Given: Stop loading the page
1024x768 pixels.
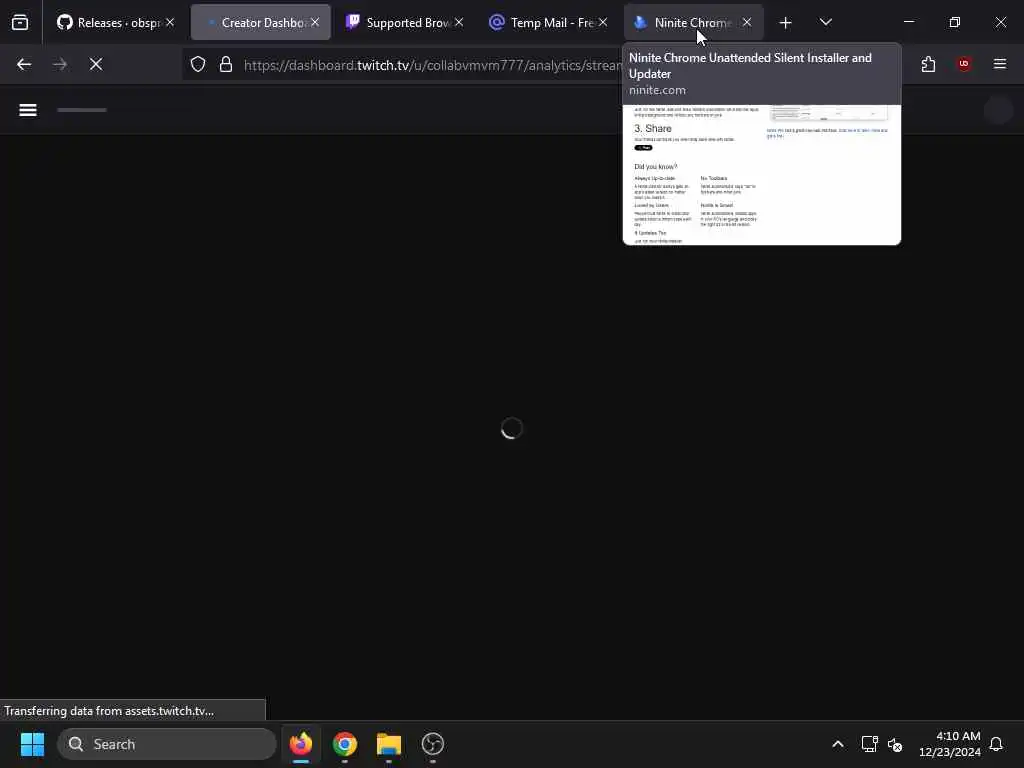Looking at the screenshot, I should click(96, 64).
